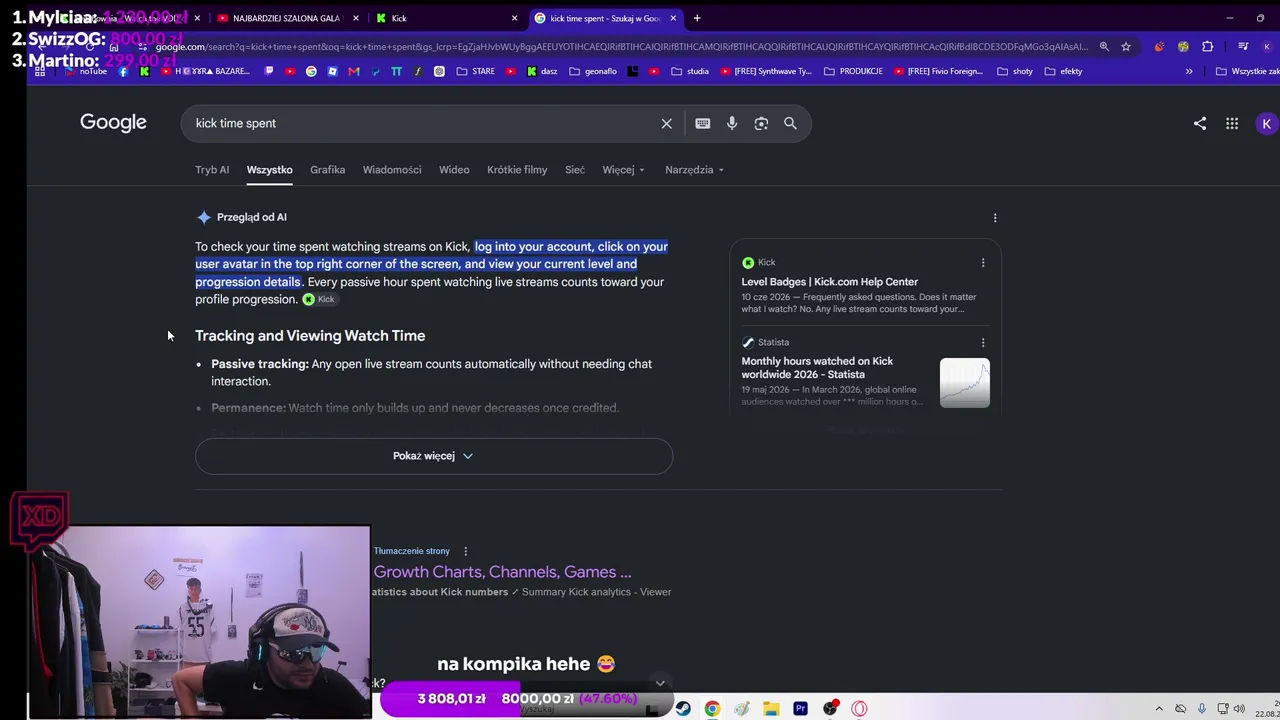
Task: Open the Krótkie filmy tab
Action: pyautogui.click(x=517, y=170)
